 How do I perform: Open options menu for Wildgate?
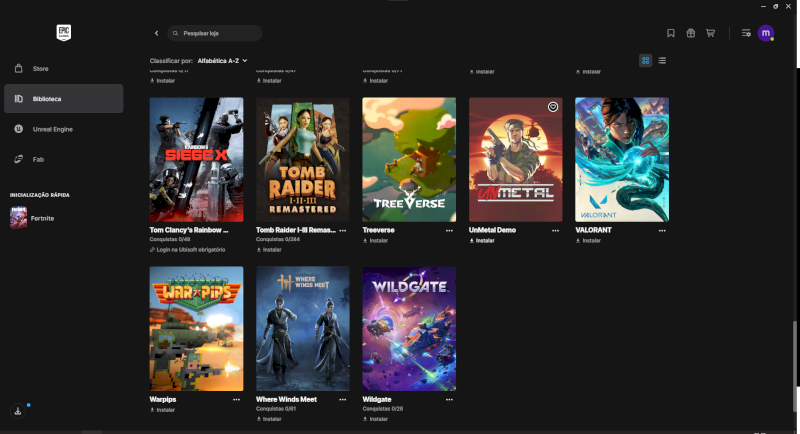pos(449,400)
